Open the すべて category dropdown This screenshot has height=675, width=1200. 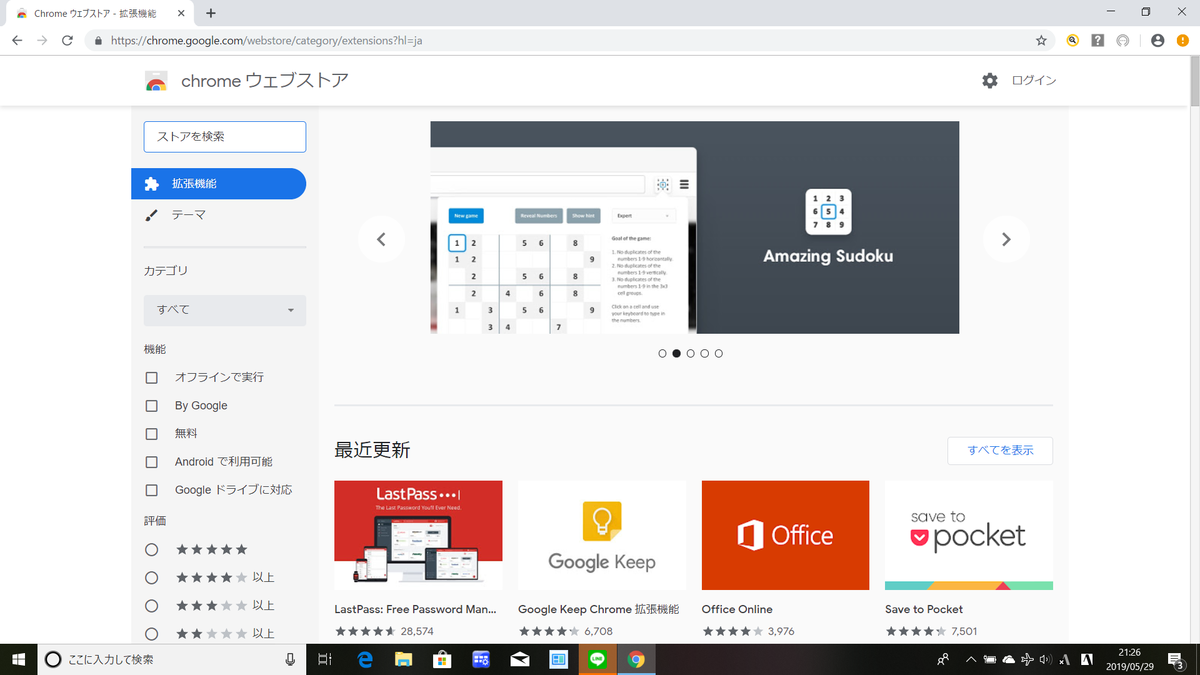[x=225, y=310]
